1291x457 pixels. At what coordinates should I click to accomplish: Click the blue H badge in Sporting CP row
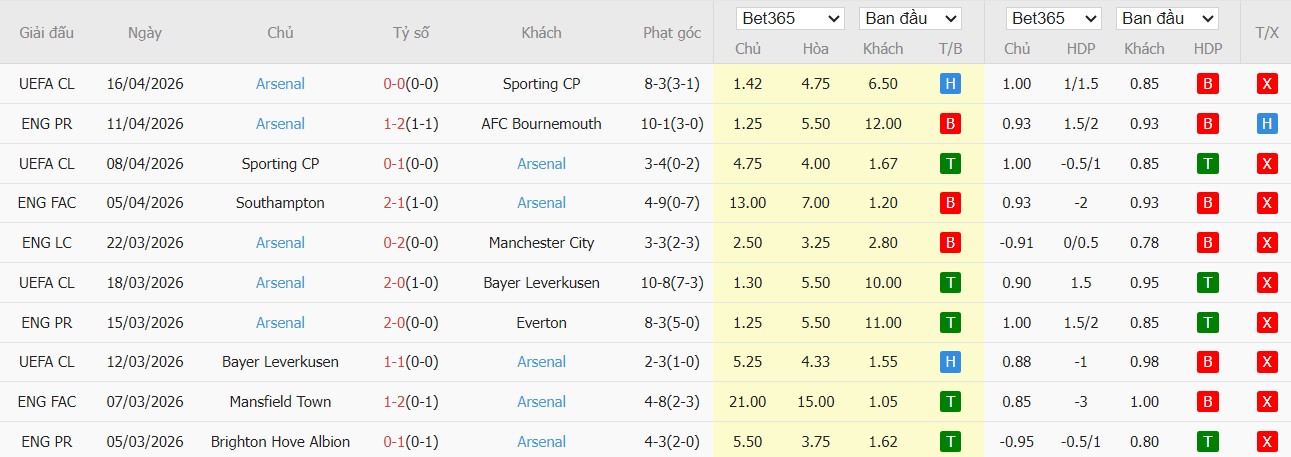pos(950,84)
